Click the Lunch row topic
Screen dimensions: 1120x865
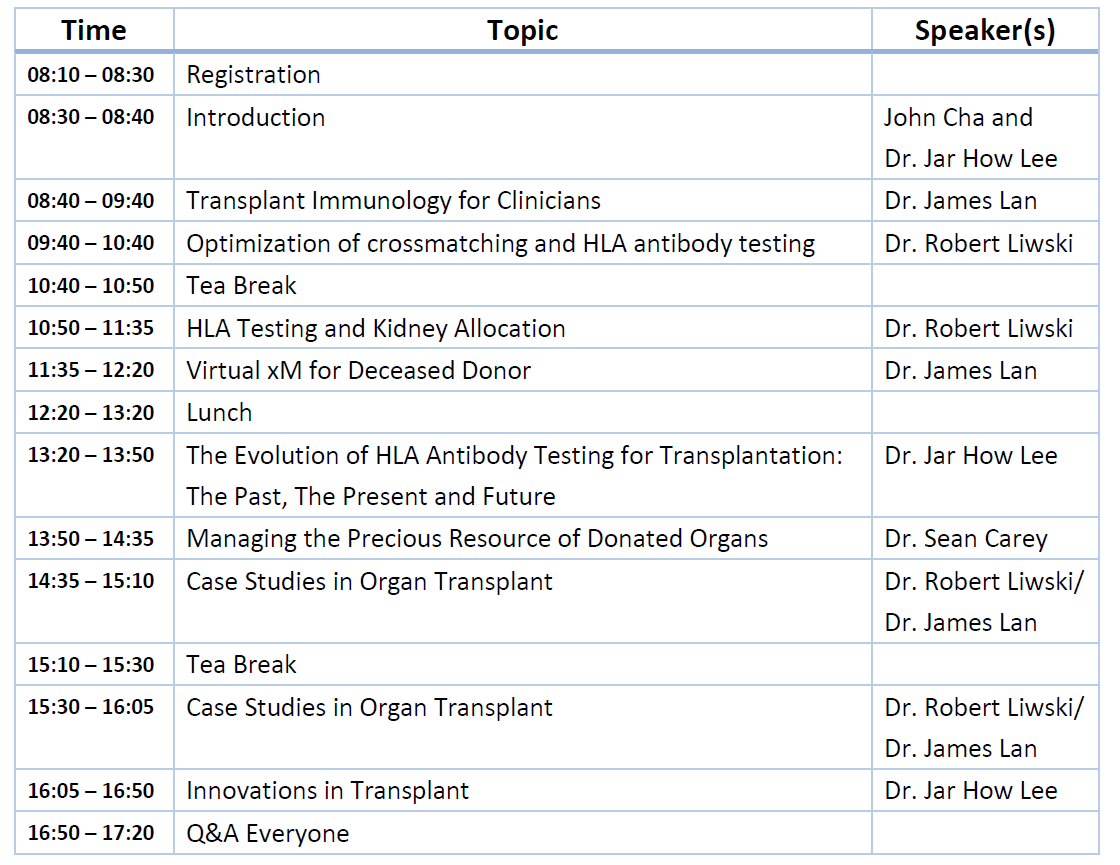pos(219,412)
